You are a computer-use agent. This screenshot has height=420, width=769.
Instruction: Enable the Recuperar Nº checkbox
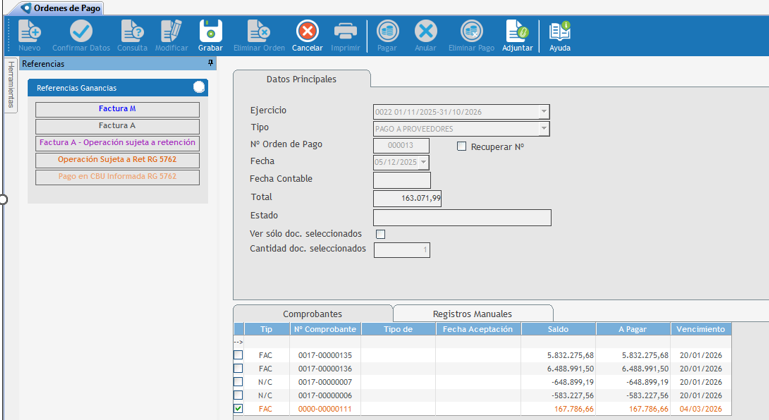click(462, 146)
